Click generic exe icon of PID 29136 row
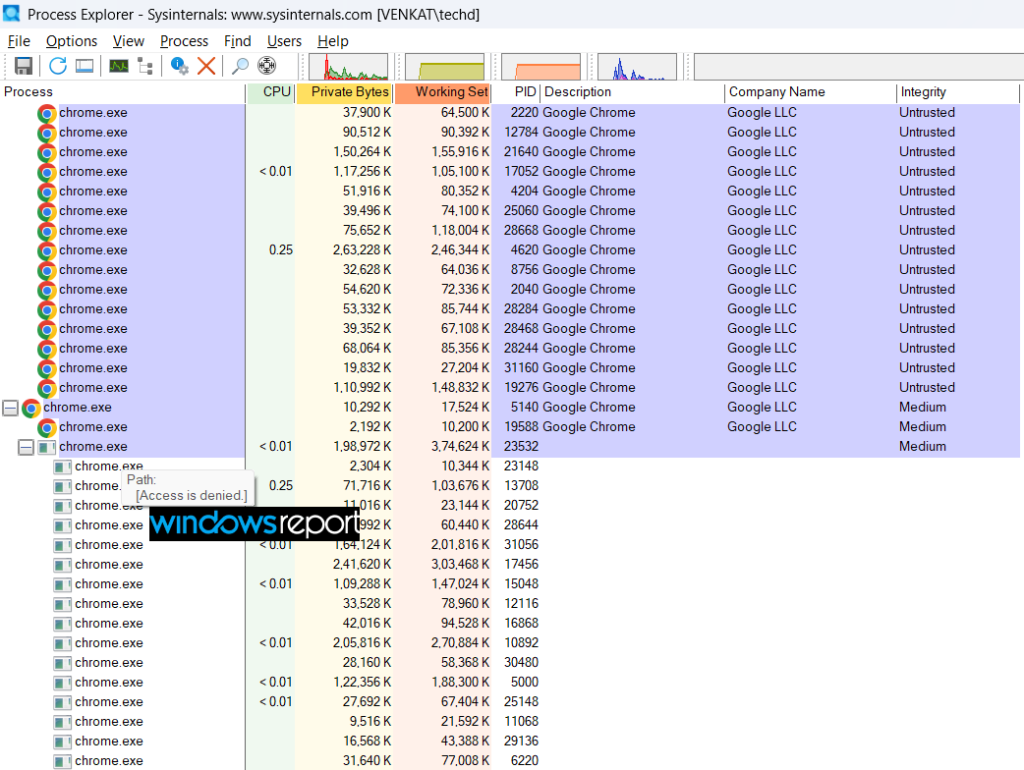This screenshot has width=1024, height=770. pos(62,742)
